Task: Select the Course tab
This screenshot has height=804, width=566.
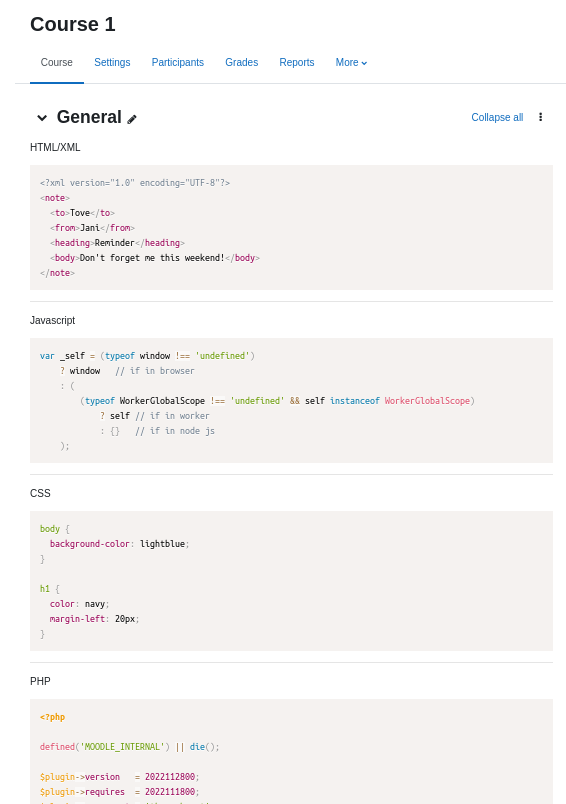Action: (56, 63)
